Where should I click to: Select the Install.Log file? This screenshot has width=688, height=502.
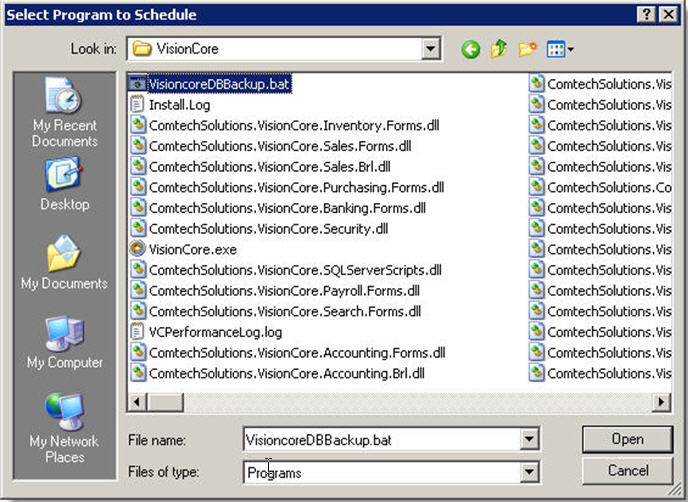click(170, 104)
